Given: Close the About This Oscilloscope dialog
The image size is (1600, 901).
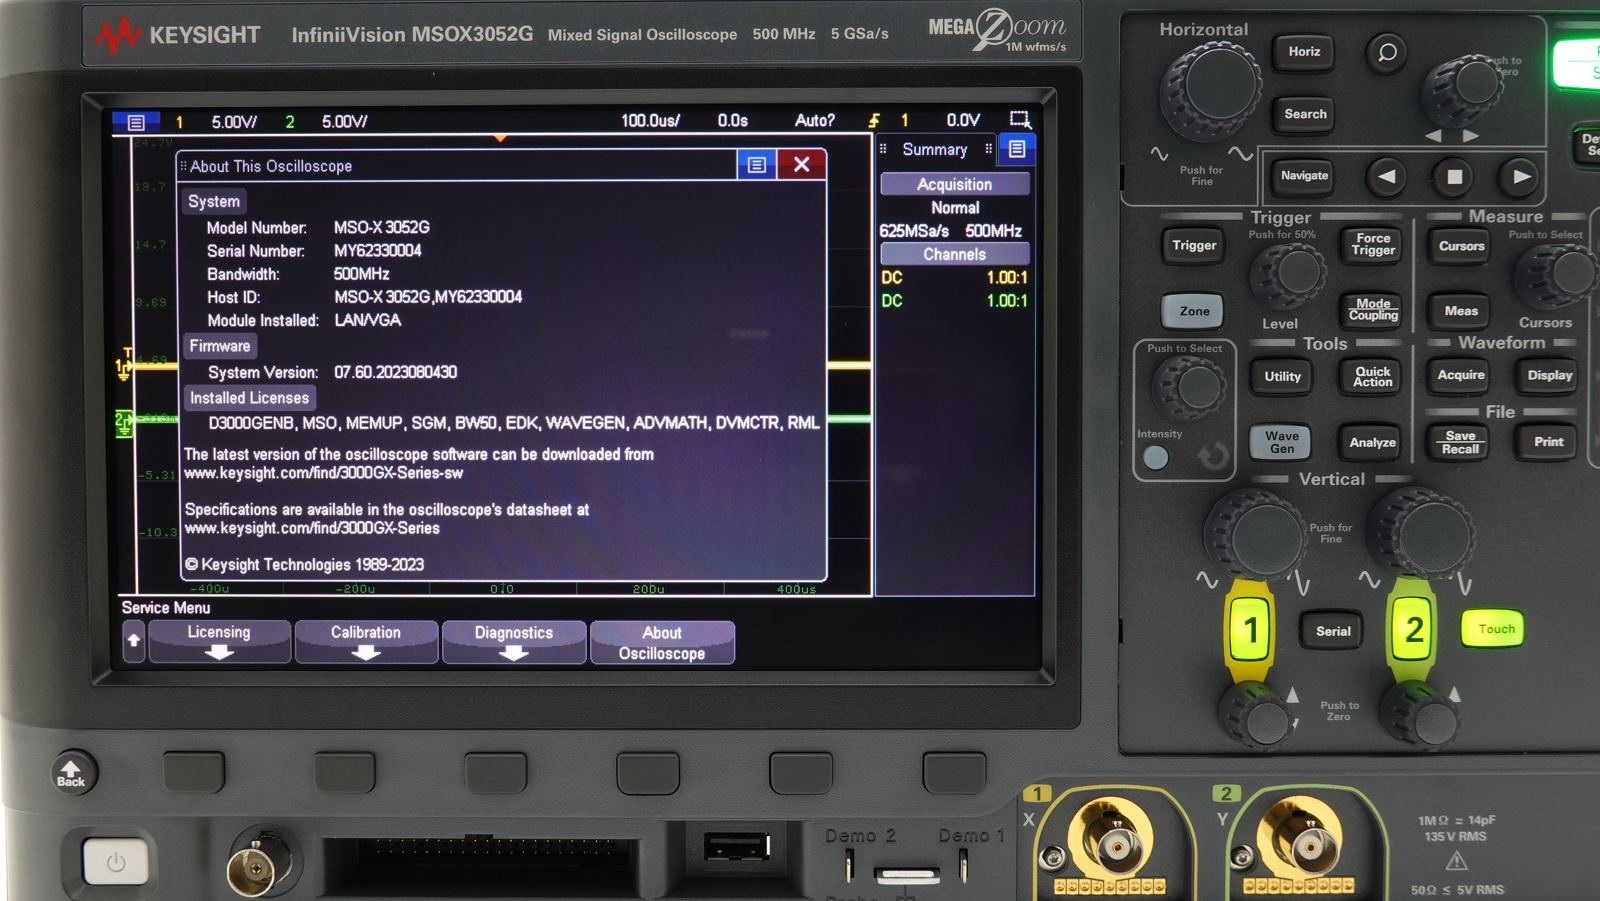Looking at the screenshot, I should (x=802, y=165).
